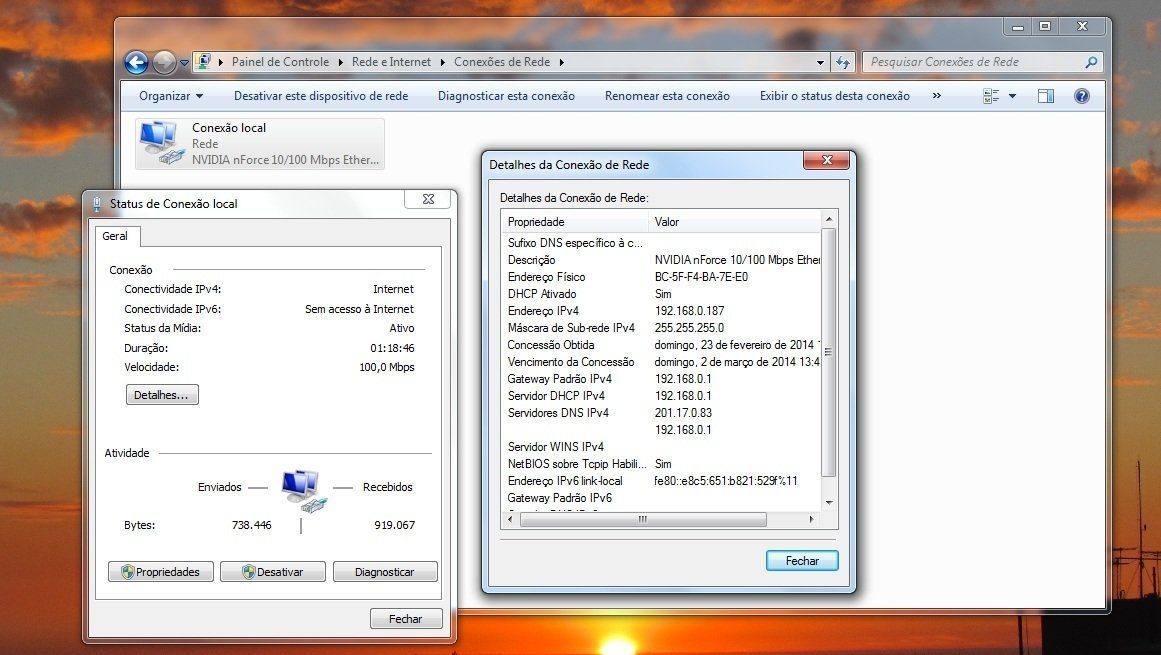Select the Concessão Obtida row
This screenshot has height=655, width=1161.
[660, 345]
